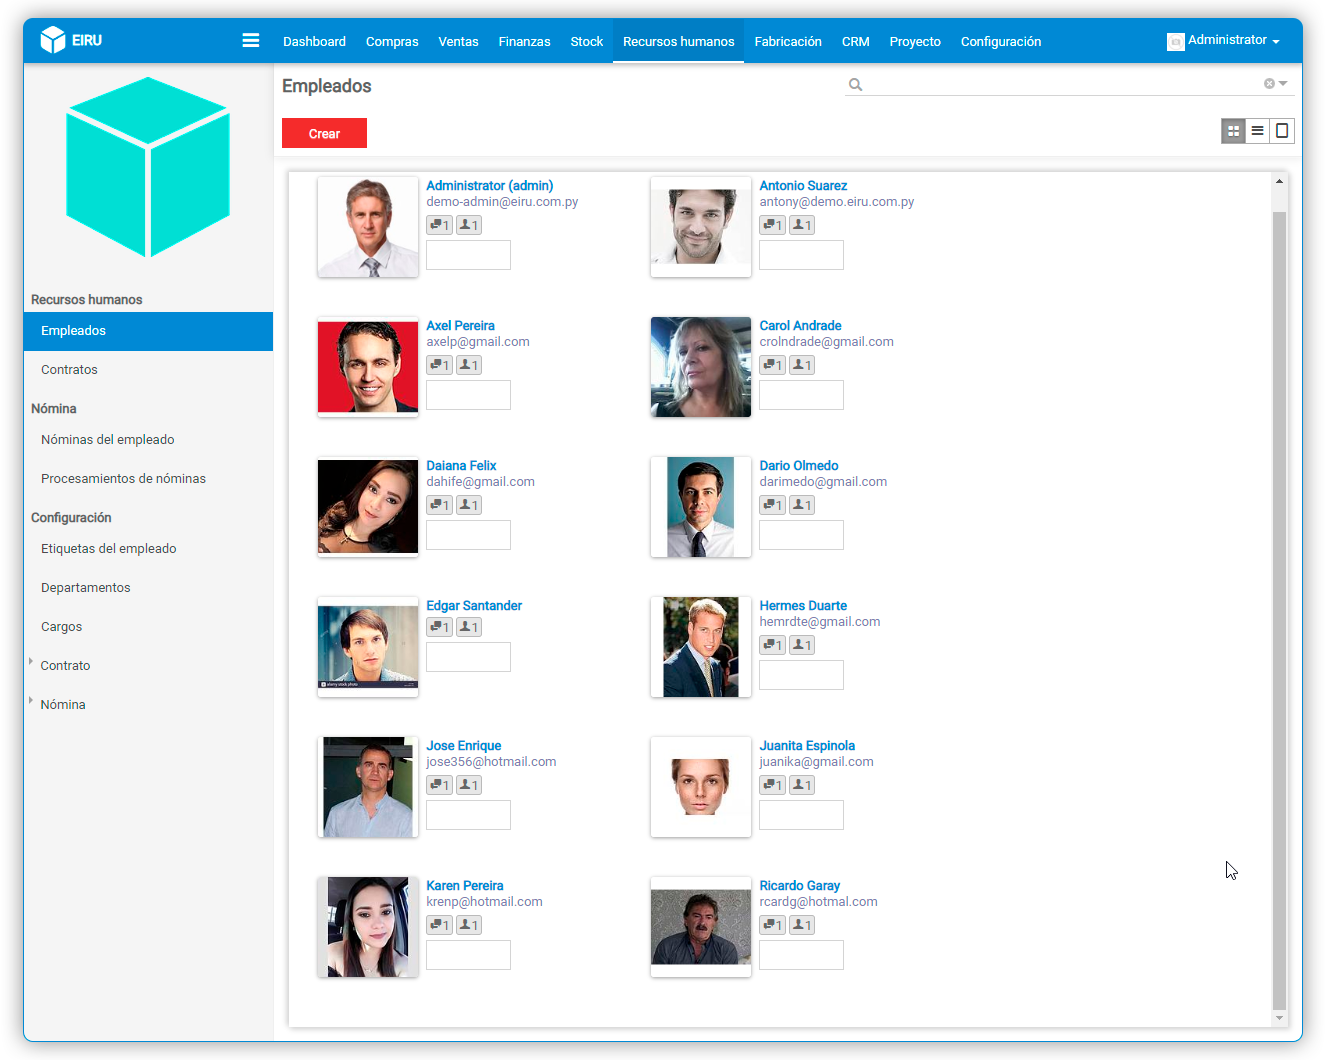This screenshot has height=1060, width=1326.
Task: Open the Dashboard menu
Action: [x=314, y=41]
